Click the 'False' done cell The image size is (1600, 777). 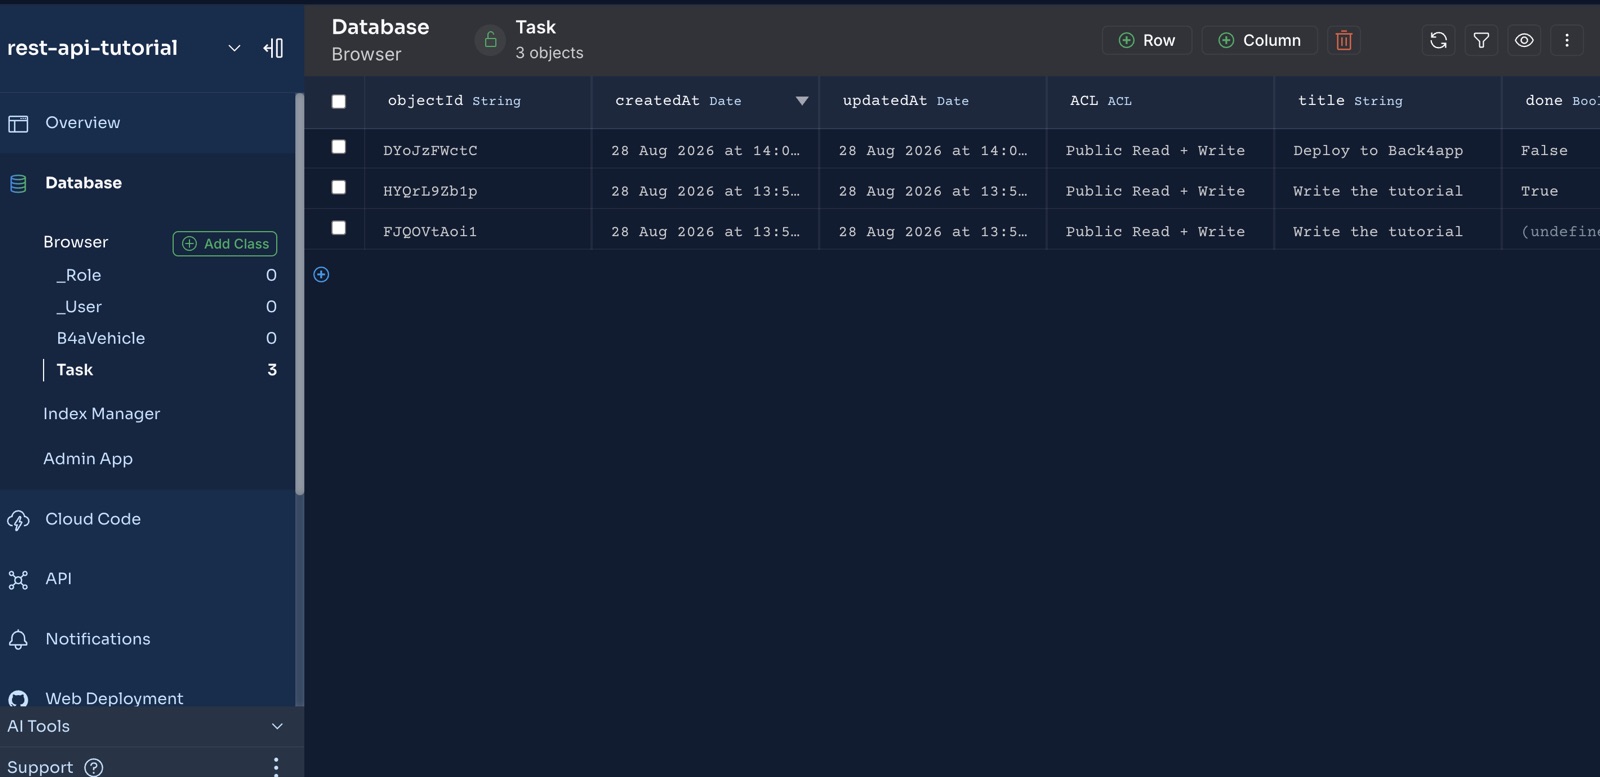point(1552,150)
